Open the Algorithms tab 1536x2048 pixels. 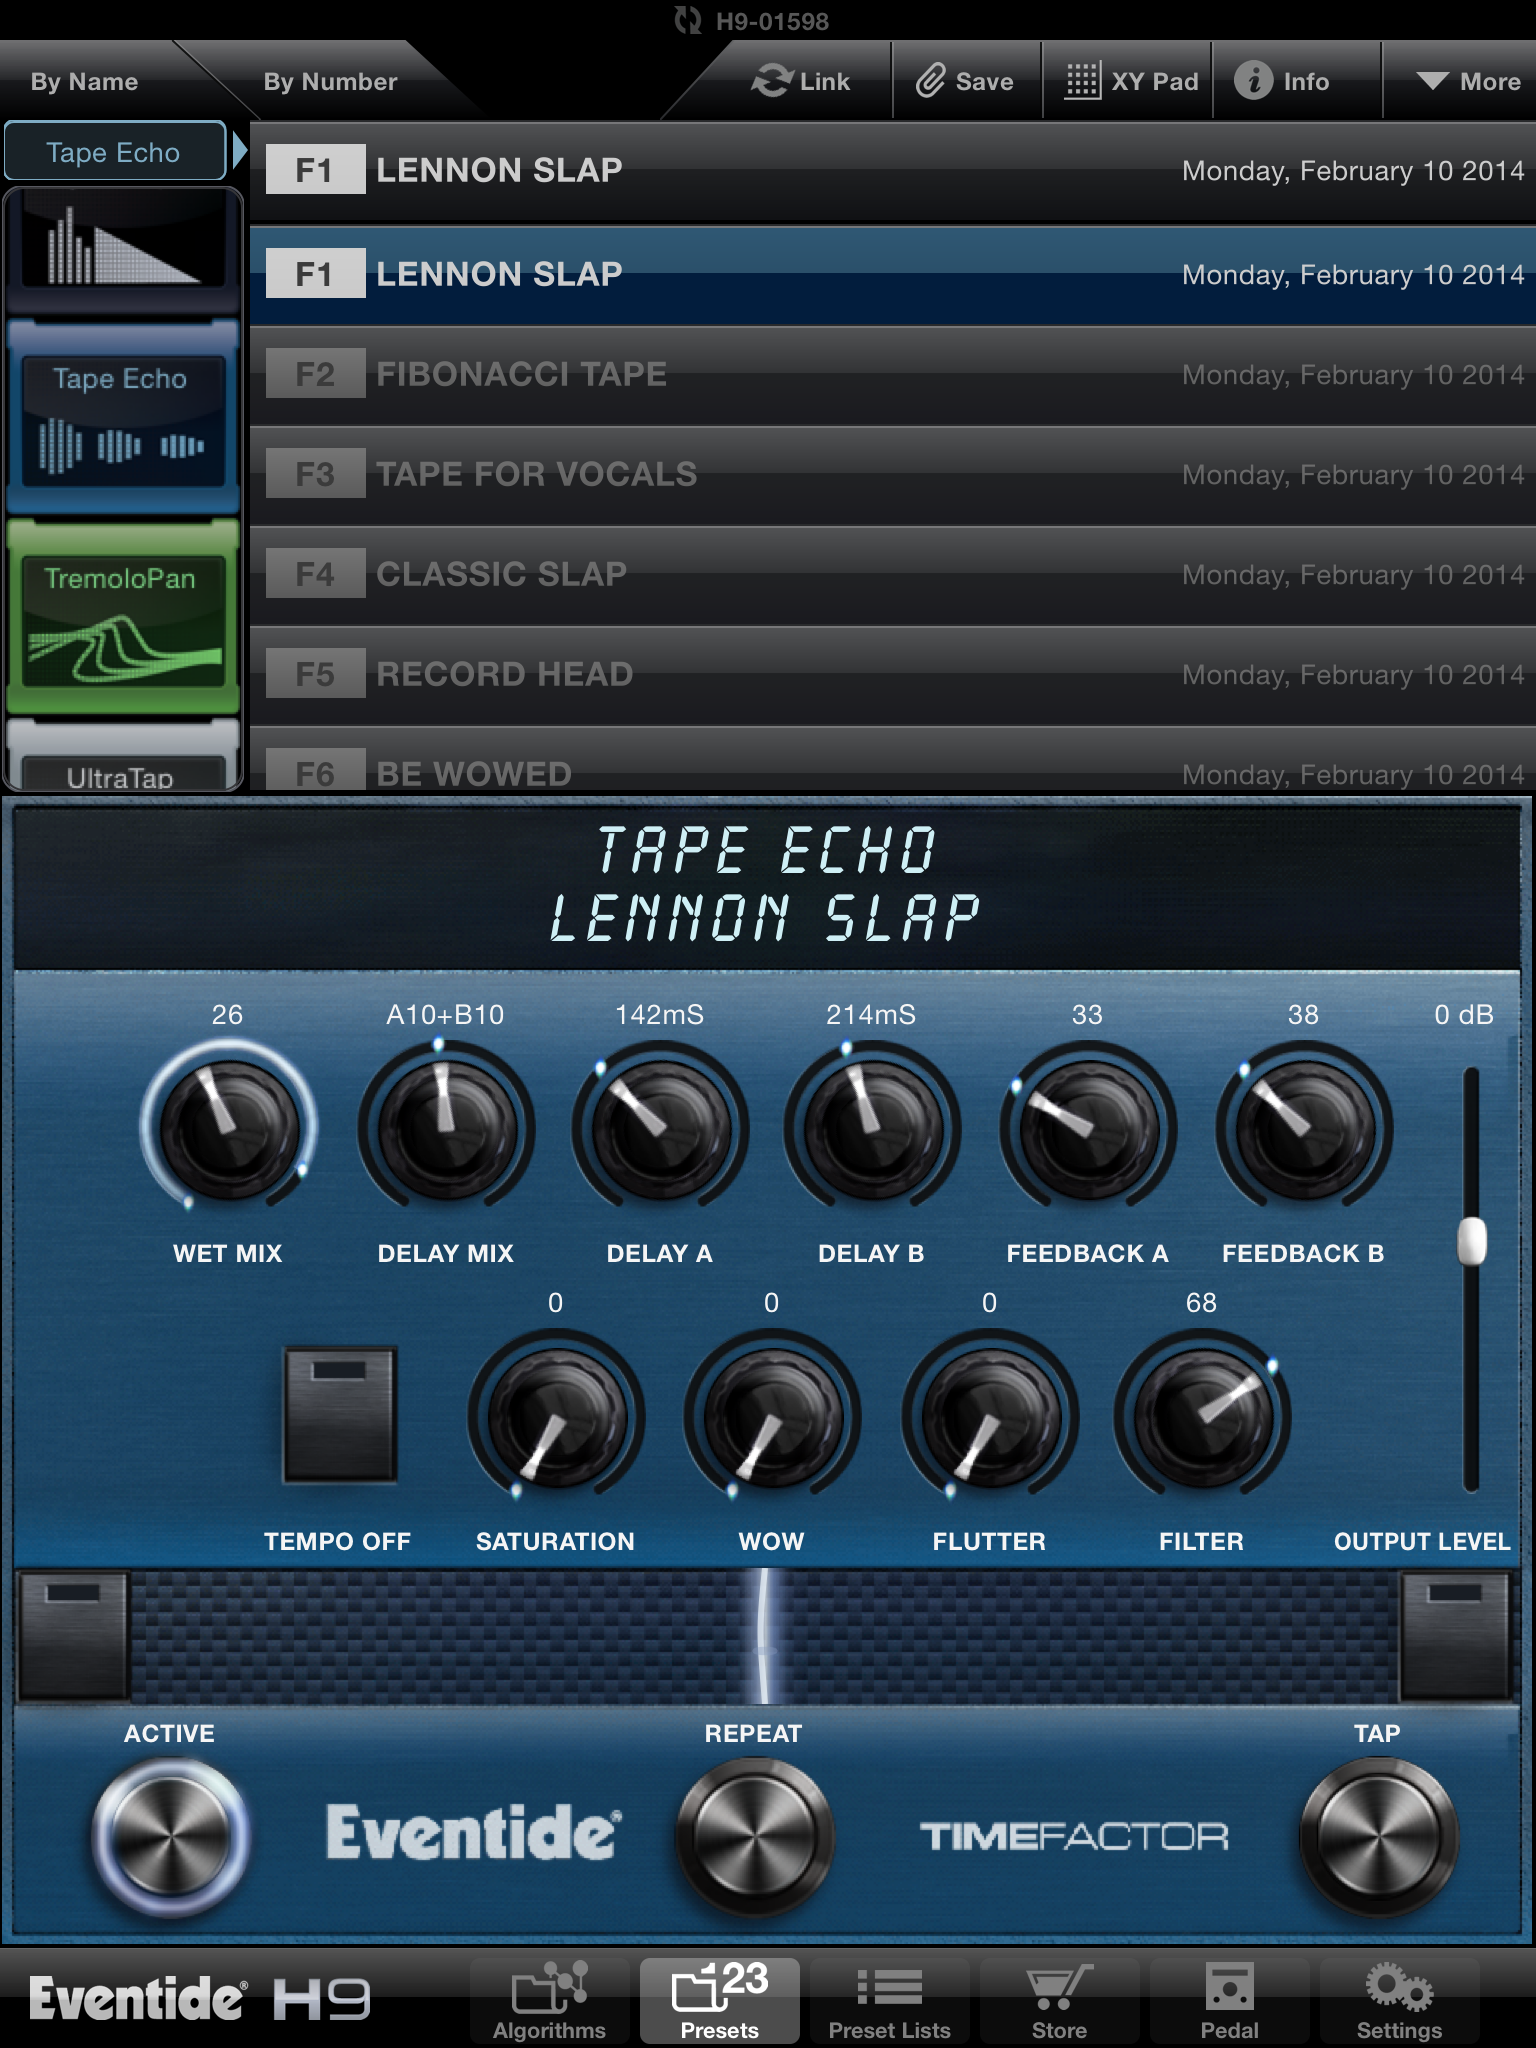click(x=549, y=2000)
